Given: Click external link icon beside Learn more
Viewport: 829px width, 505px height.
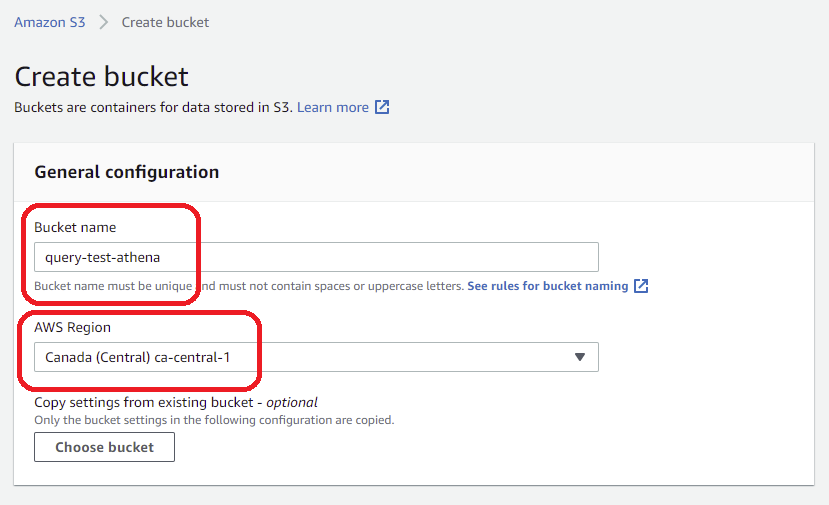Looking at the screenshot, I should (x=382, y=107).
